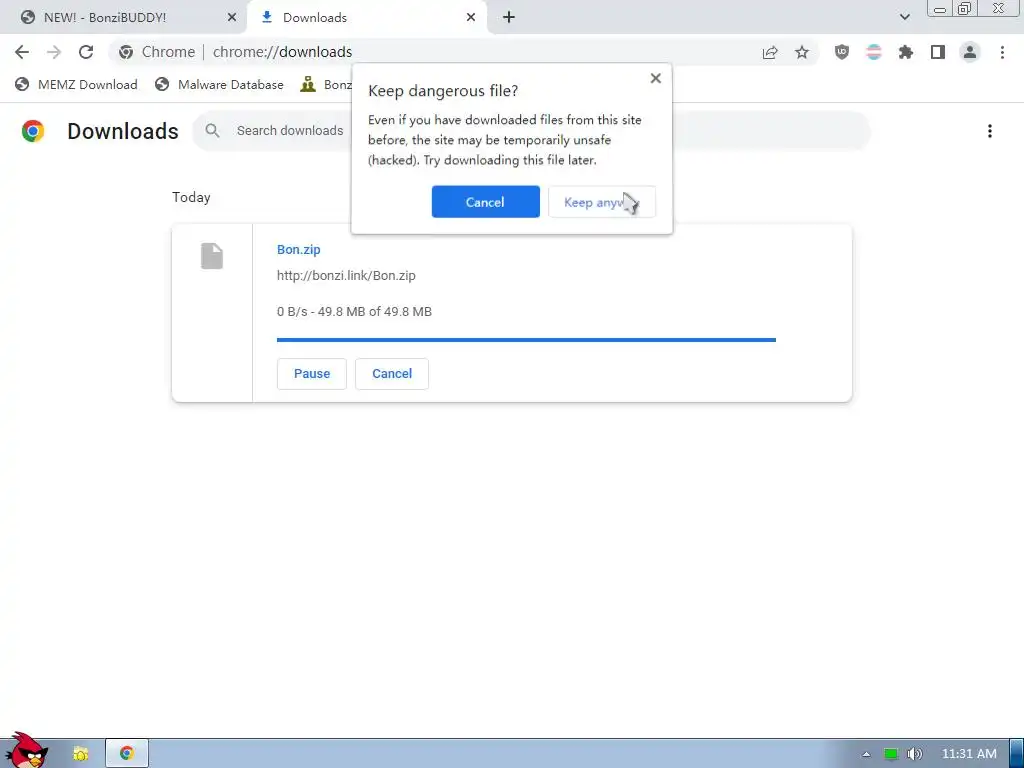Open the uBlock Origin extension icon
Viewport: 1024px width, 768px height.
[842, 52]
